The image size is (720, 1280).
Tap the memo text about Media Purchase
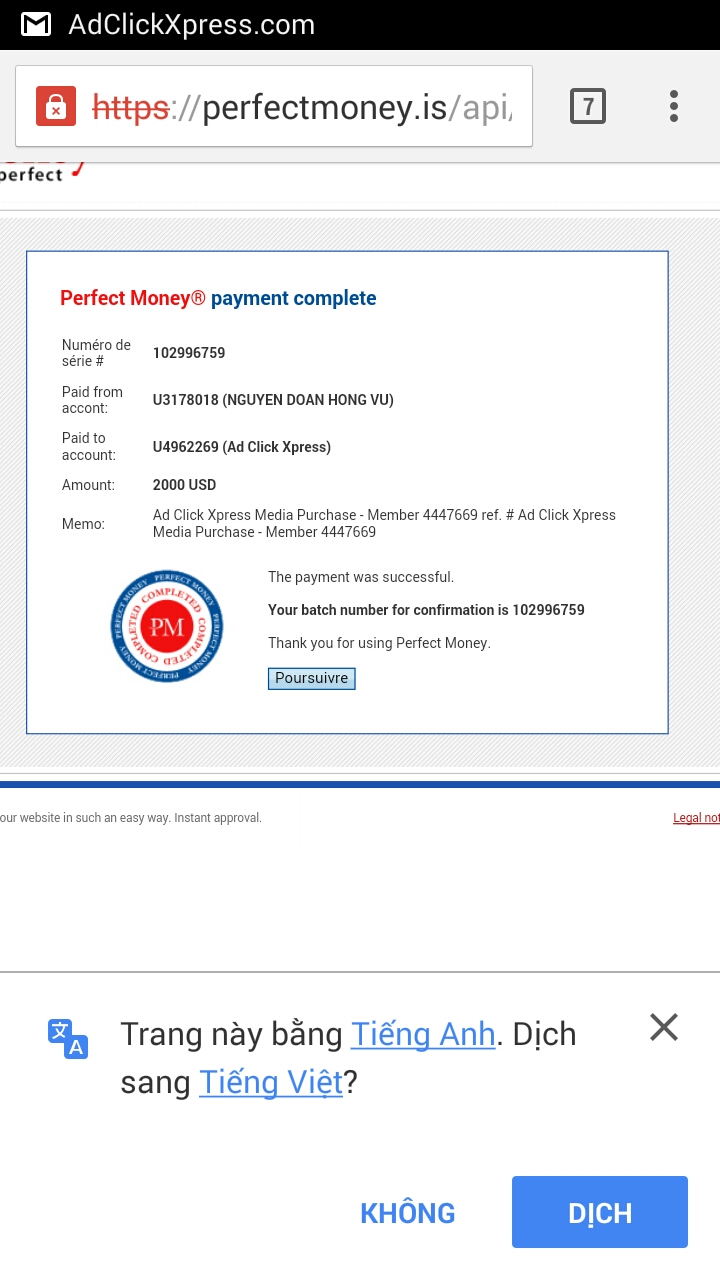click(x=384, y=524)
